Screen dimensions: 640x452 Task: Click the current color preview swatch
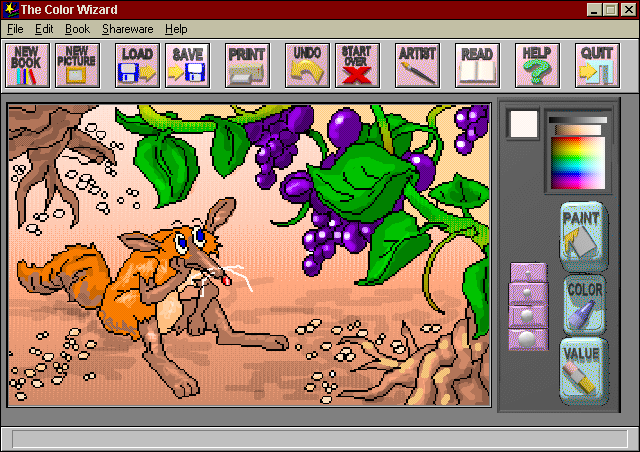[x=523, y=124]
